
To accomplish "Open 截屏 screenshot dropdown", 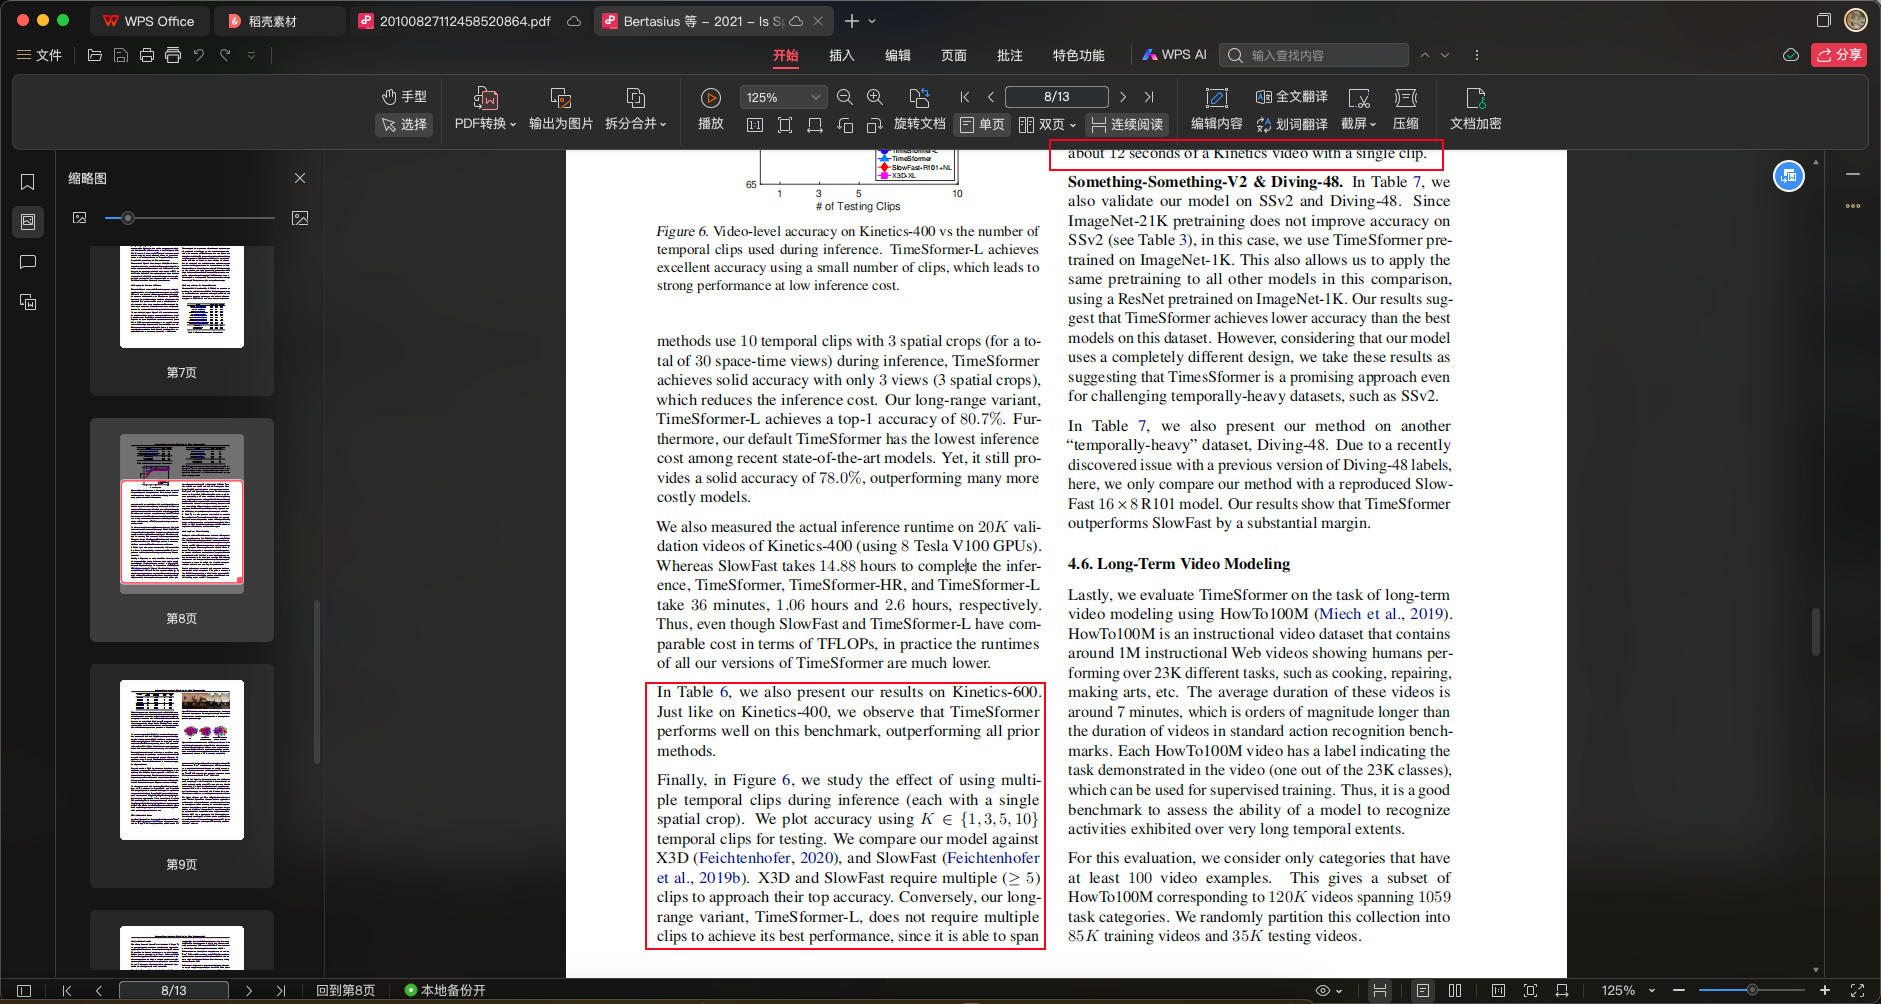I will pyautogui.click(x=1359, y=110).
